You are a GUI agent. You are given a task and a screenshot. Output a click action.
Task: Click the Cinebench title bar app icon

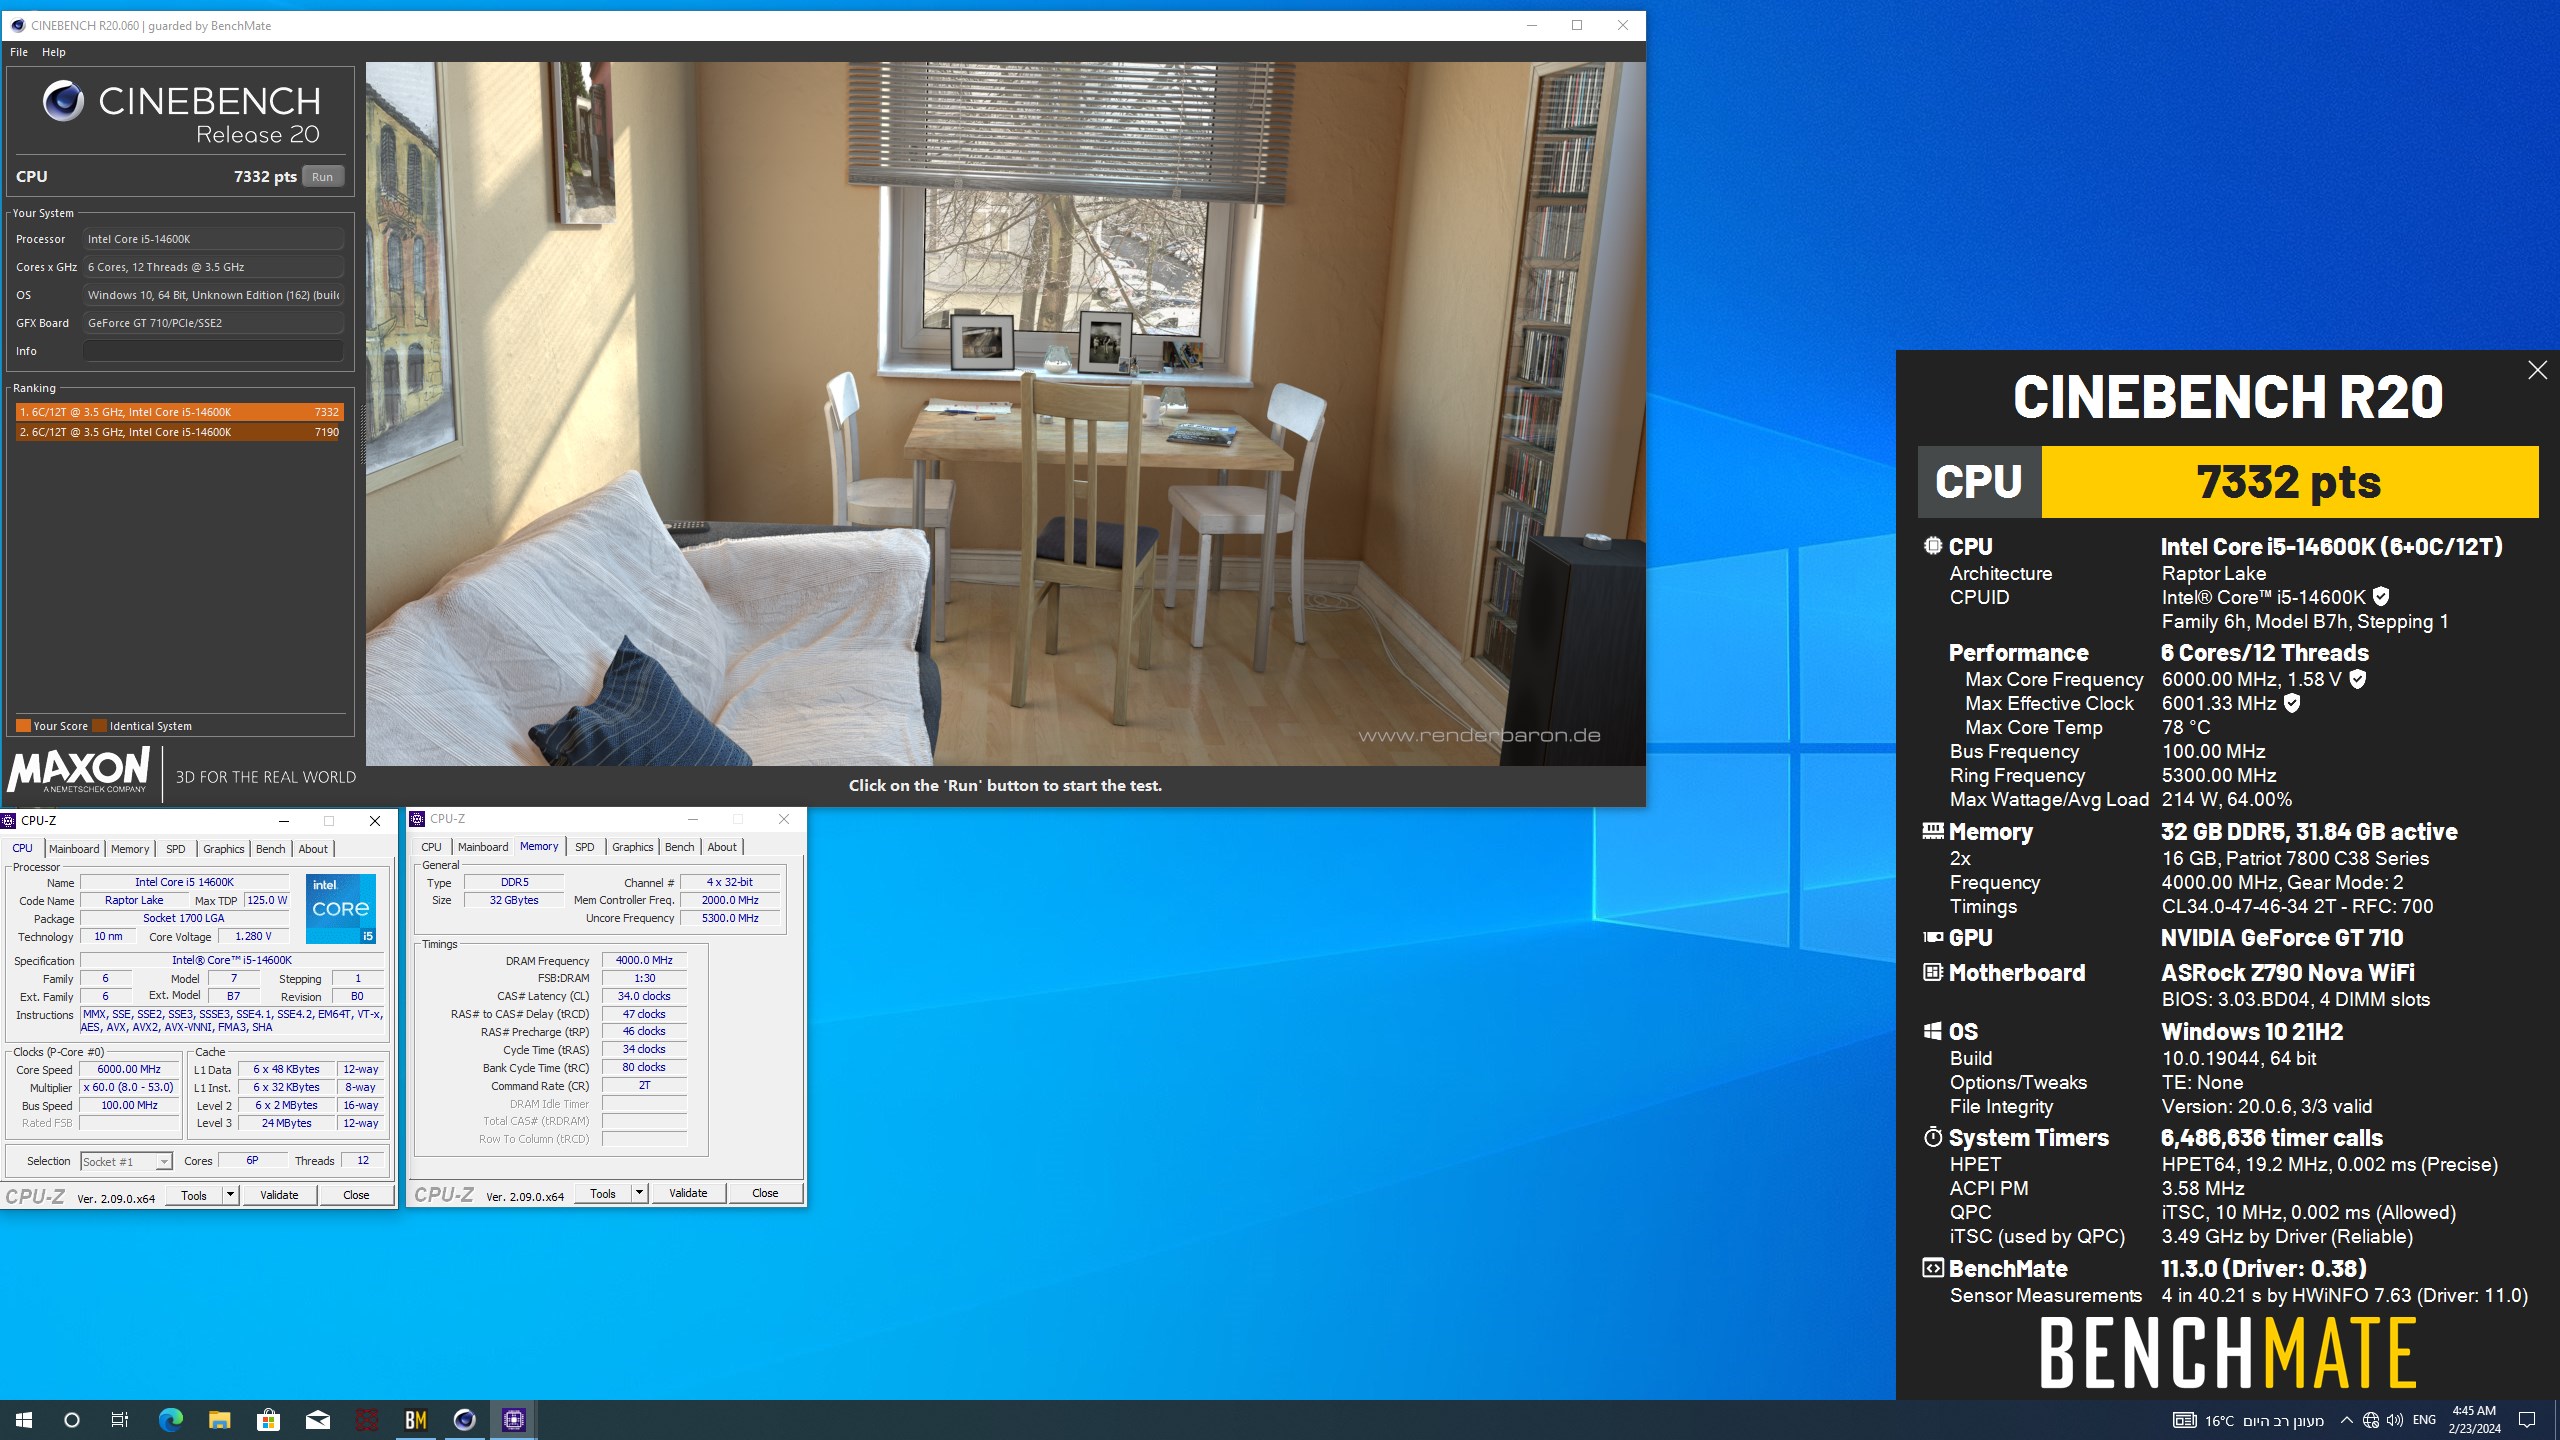pyautogui.click(x=17, y=25)
